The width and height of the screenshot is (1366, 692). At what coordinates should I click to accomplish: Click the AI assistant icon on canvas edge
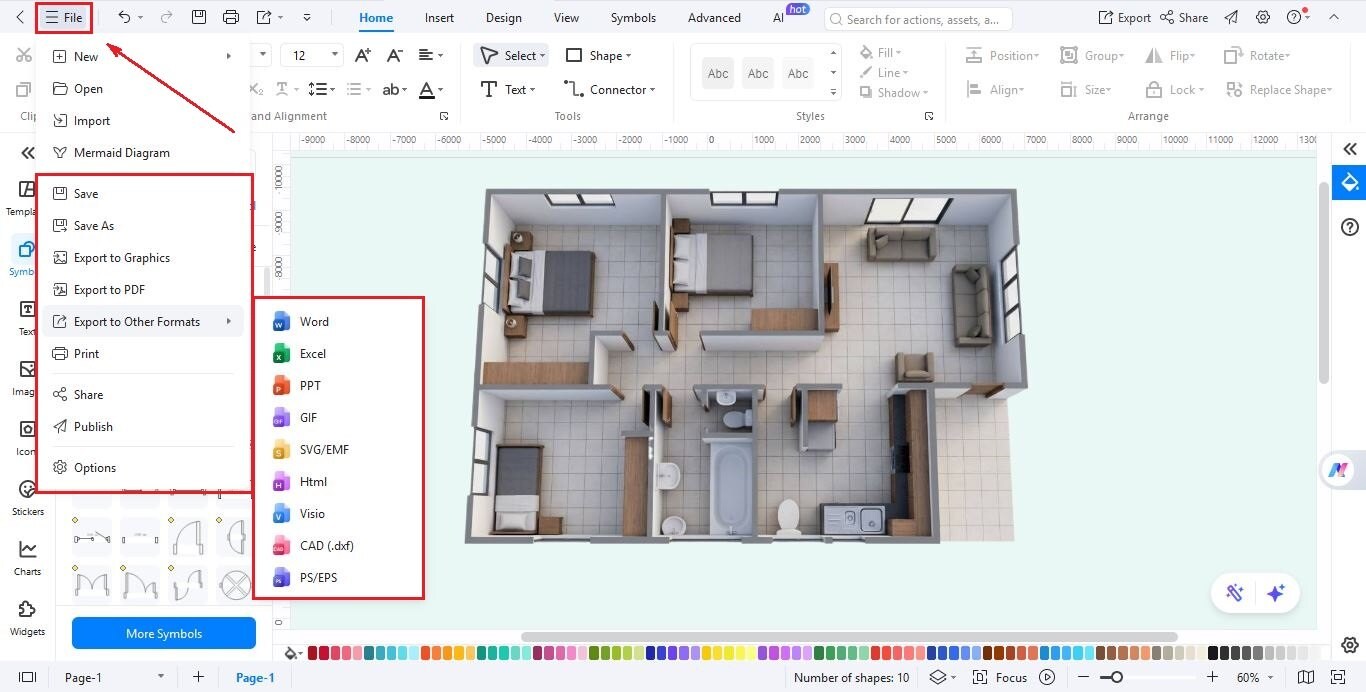[1339, 469]
